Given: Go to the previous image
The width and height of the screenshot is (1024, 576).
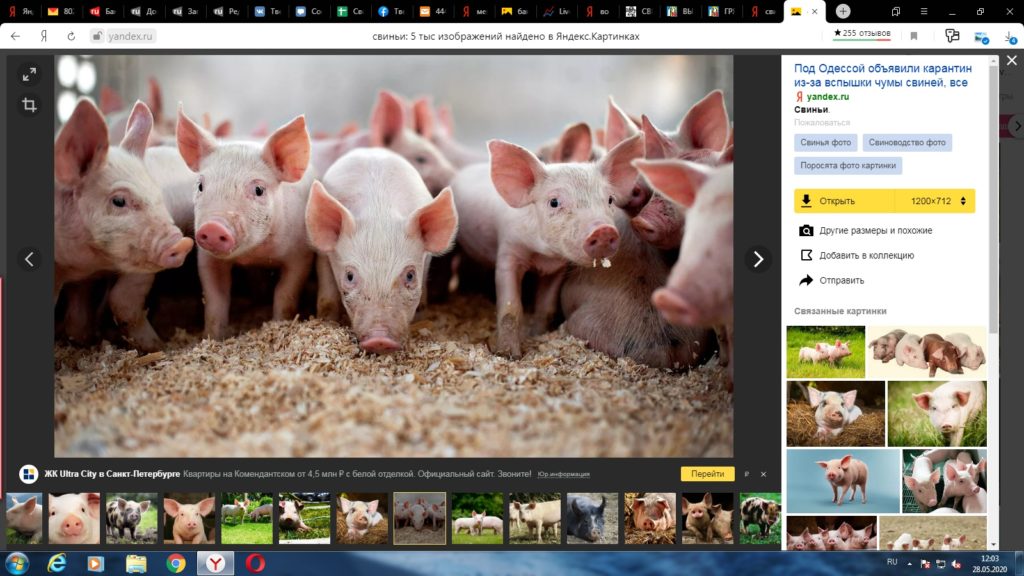Looking at the screenshot, I should 29,259.
